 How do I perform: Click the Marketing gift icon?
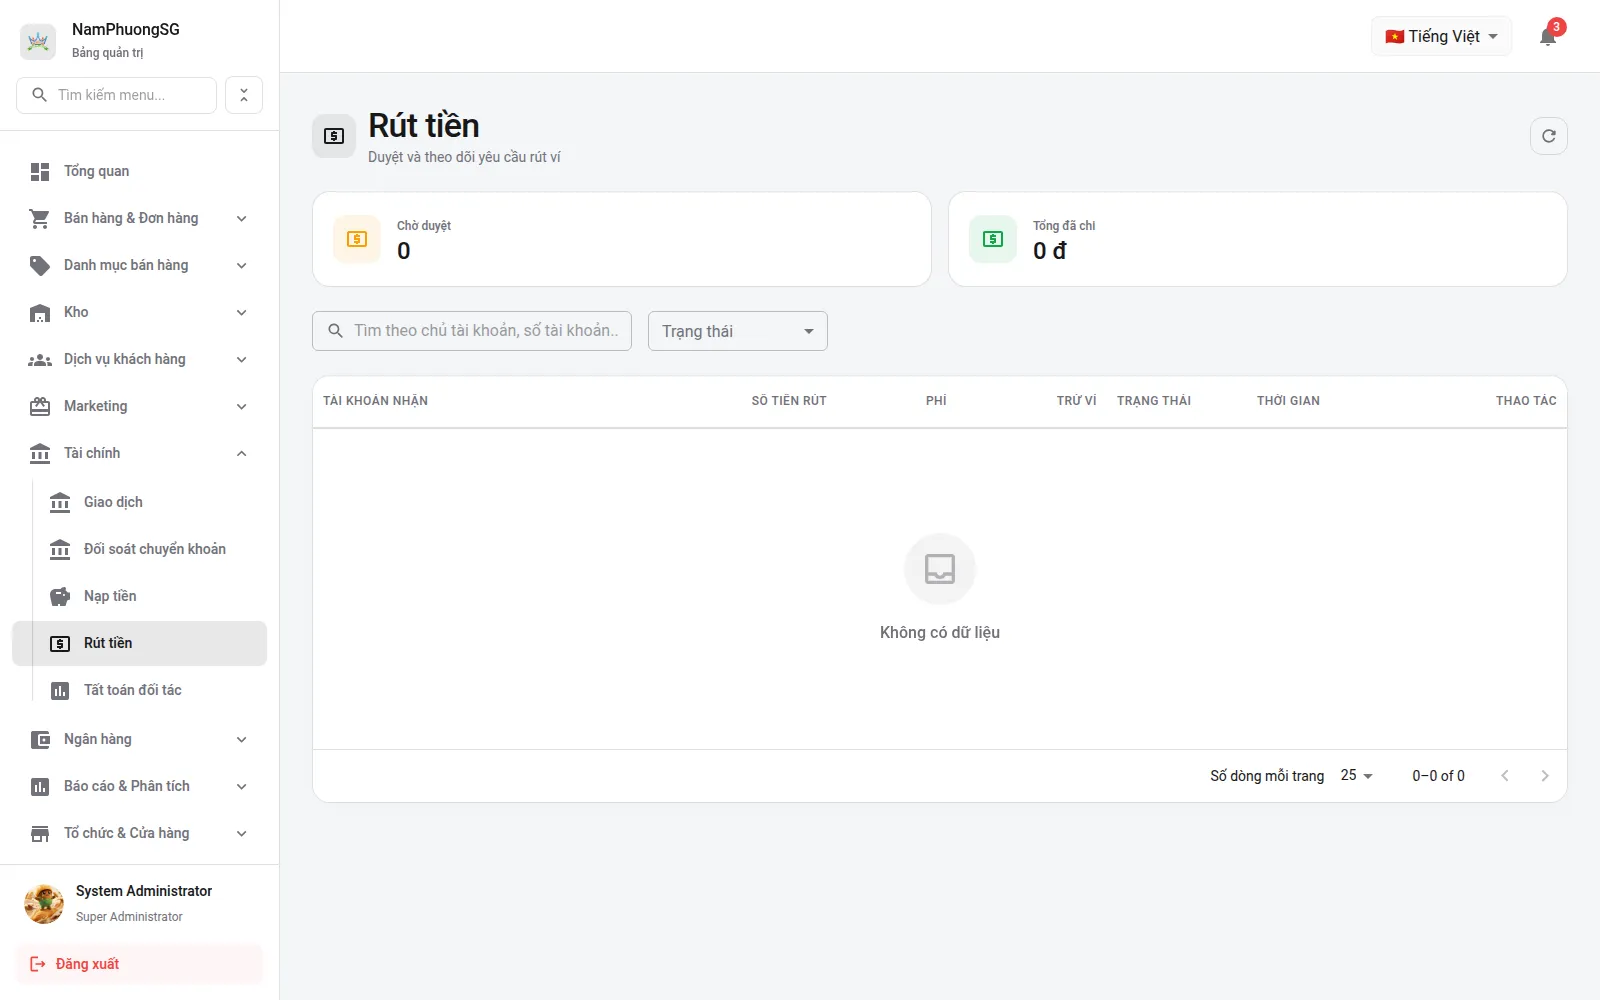tap(40, 407)
